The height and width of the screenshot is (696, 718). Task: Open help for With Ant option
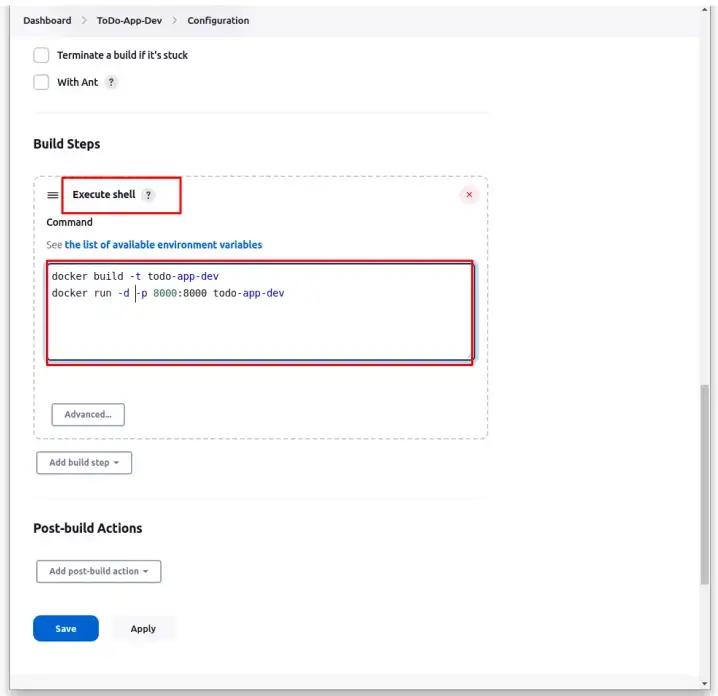point(111,82)
